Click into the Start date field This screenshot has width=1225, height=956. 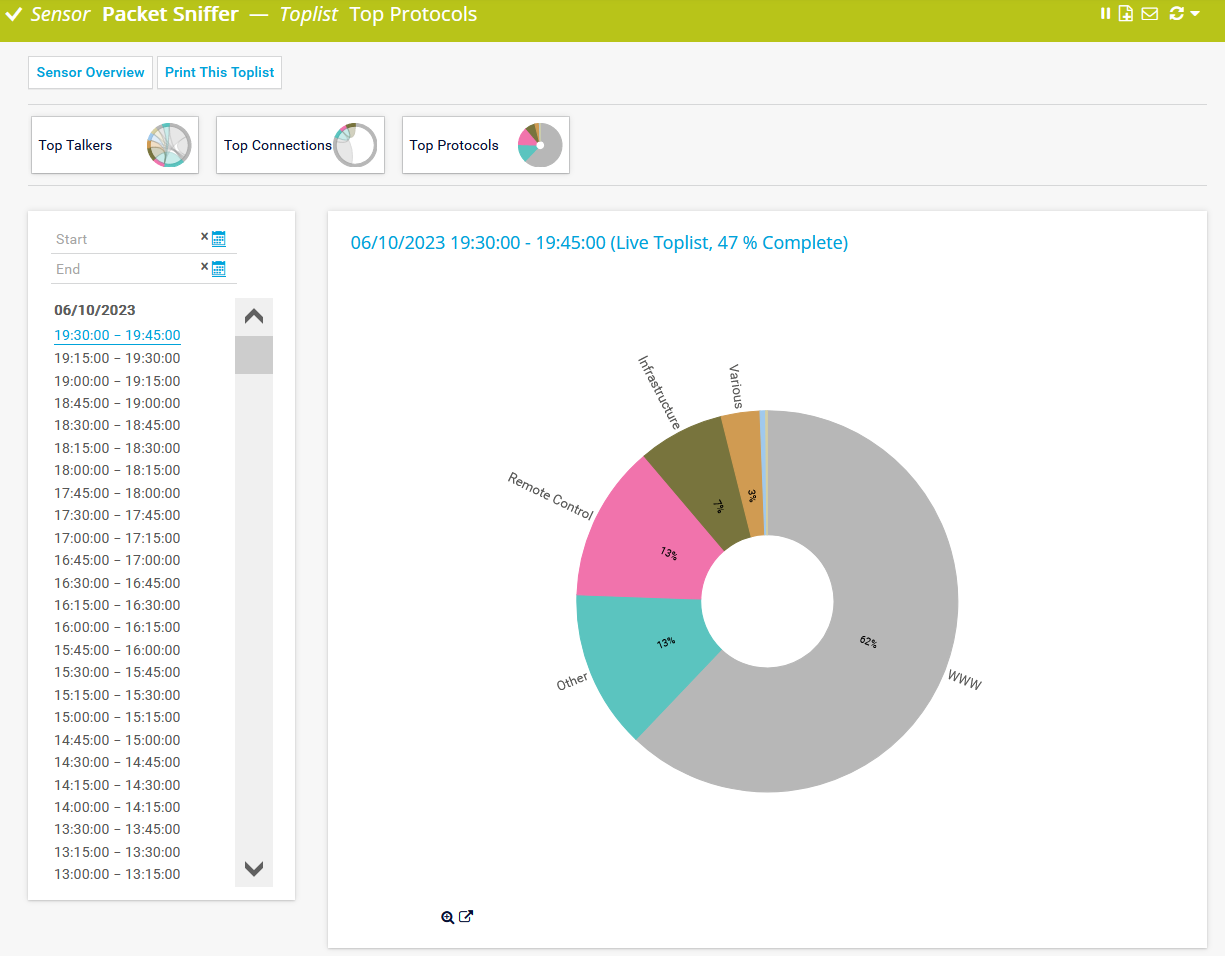(125, 239)
